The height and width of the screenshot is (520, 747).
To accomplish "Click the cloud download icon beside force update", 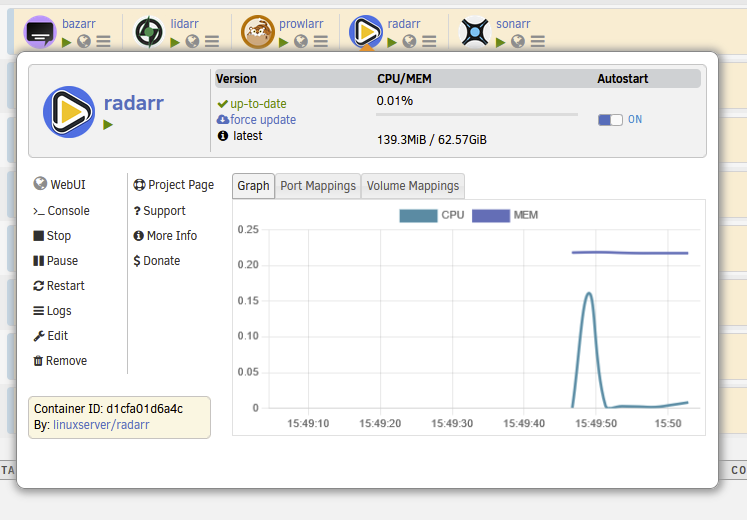I will pos(223,119).
